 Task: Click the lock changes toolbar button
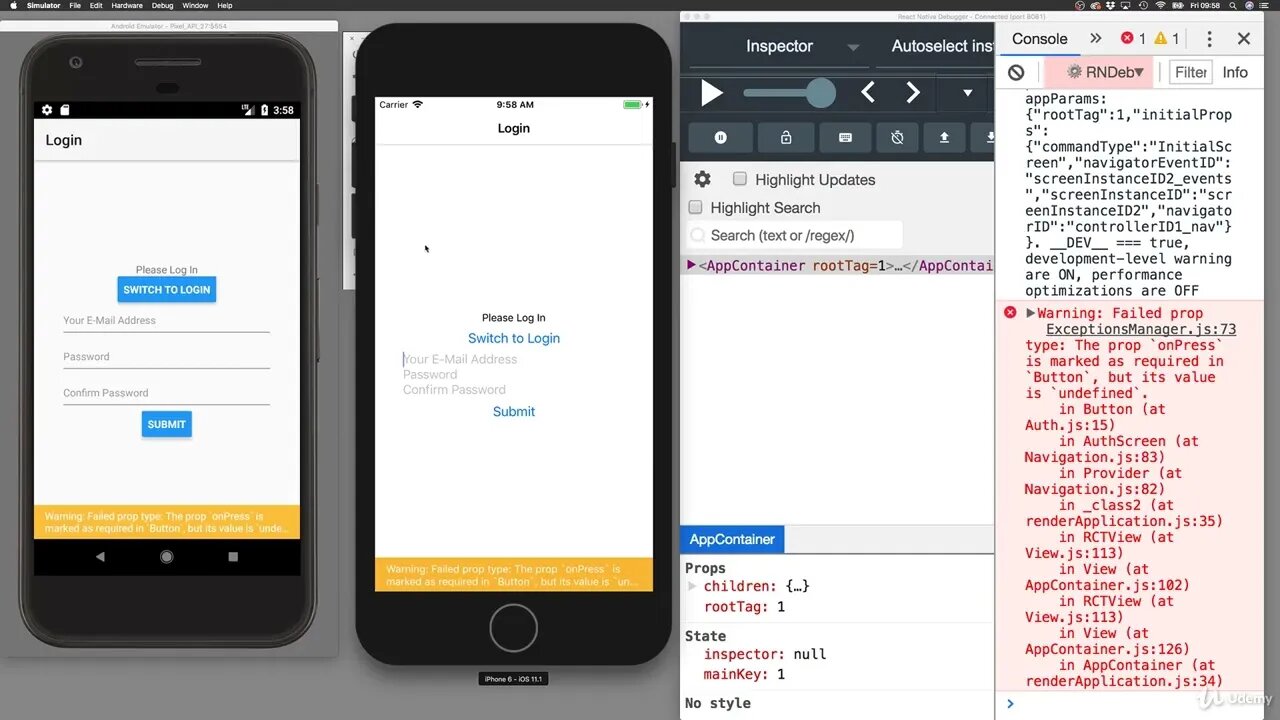point(786,138)
